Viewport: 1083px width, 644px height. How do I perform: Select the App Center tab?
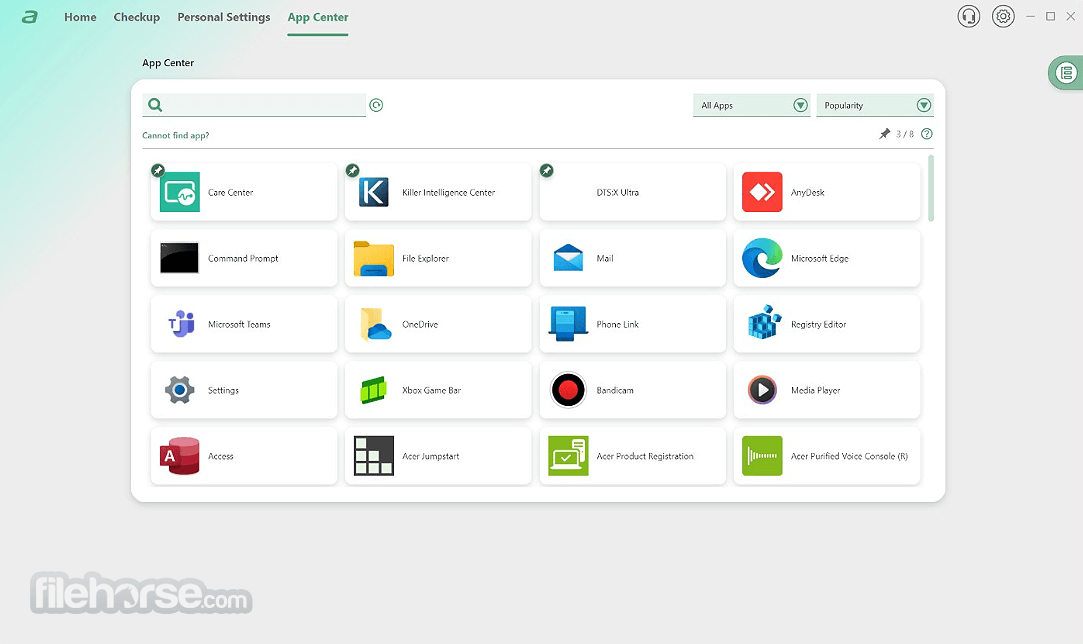point(318,17)
